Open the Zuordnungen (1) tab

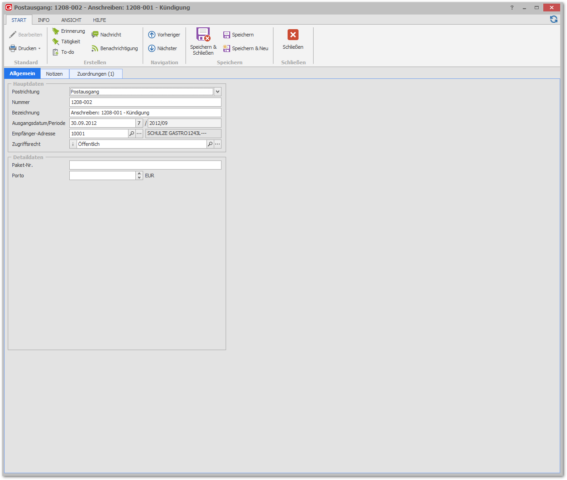click(95, 74)
